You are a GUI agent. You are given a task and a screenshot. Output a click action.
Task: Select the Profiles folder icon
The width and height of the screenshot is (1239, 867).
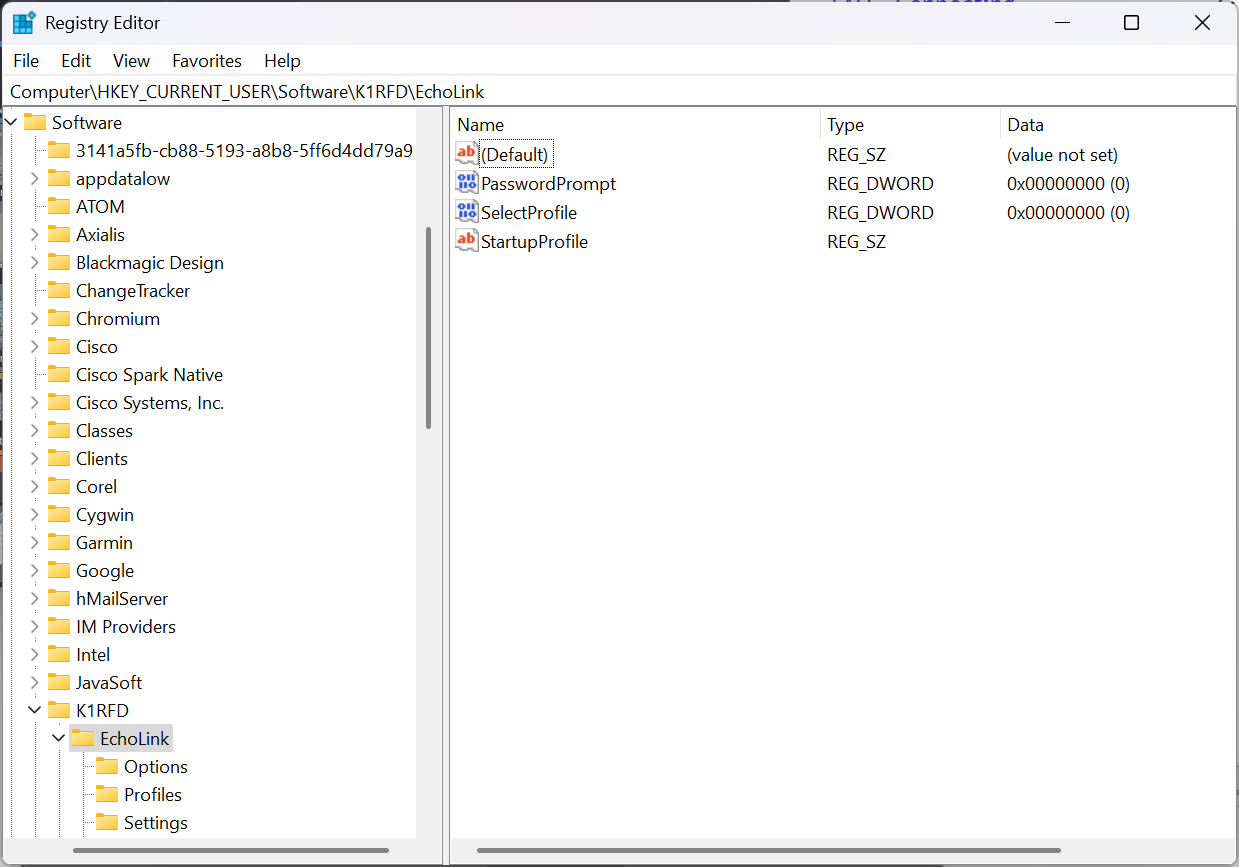(107, 795)
